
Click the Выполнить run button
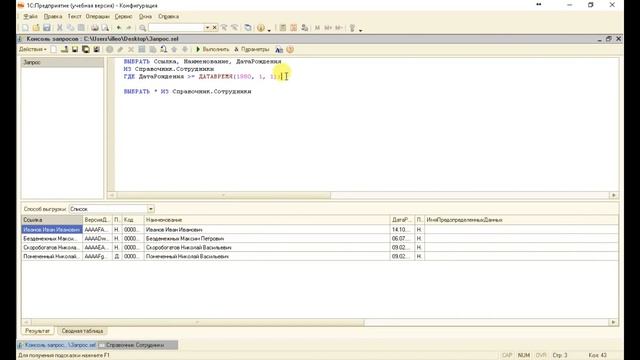pyautogui.click(x=212, y=49)
